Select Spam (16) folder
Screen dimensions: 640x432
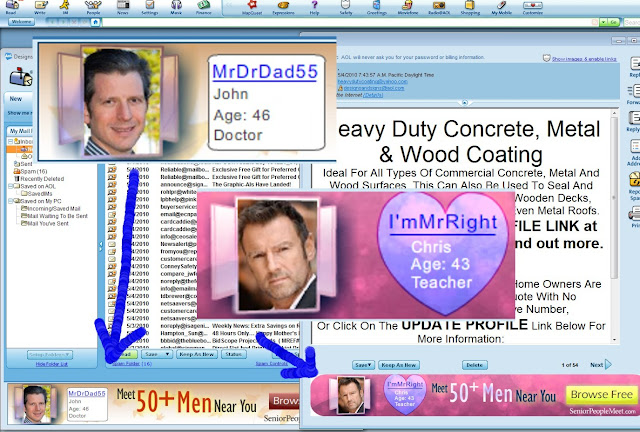pos(31,171)
